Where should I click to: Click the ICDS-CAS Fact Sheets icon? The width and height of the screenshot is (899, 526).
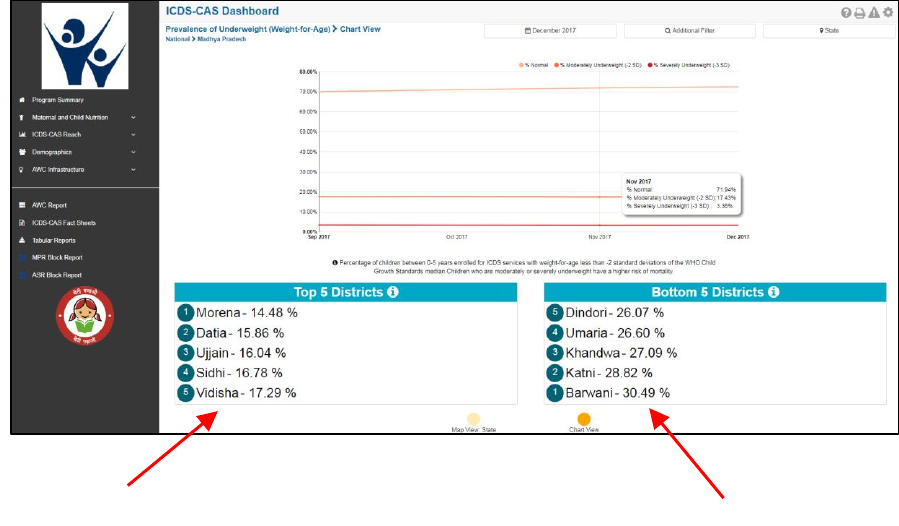[x=22, y=223]
